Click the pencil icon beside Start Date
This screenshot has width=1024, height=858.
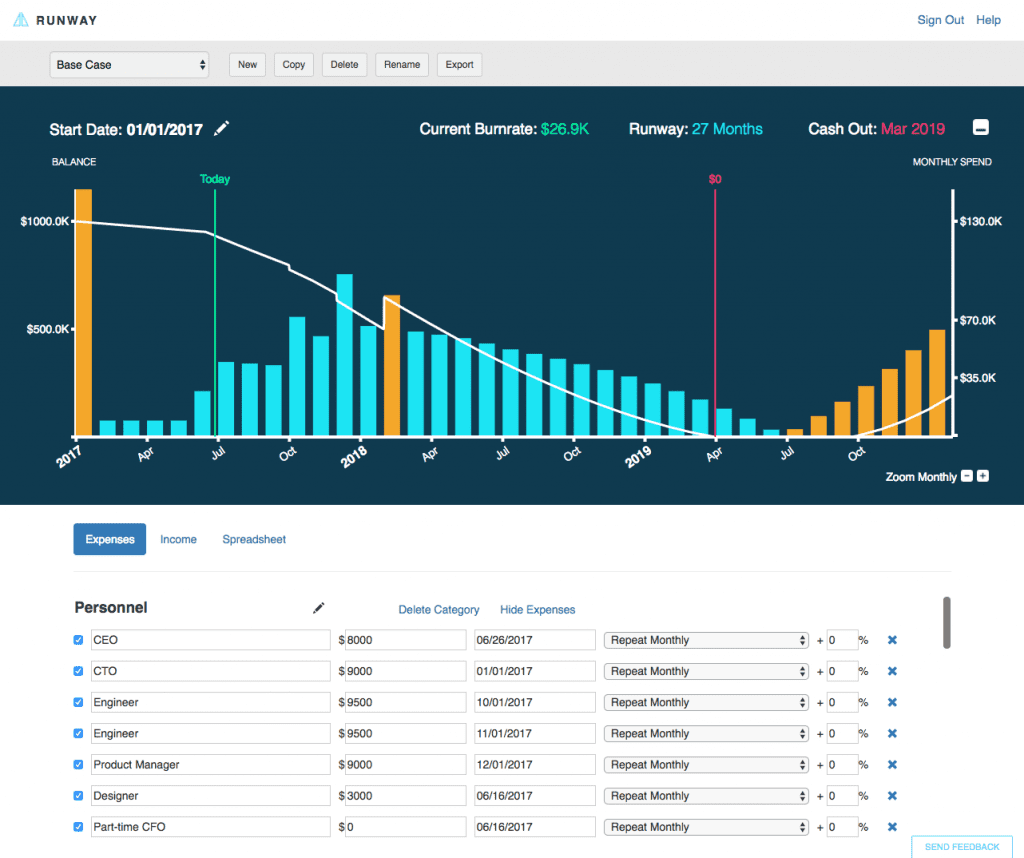click(x=221, y=128)
